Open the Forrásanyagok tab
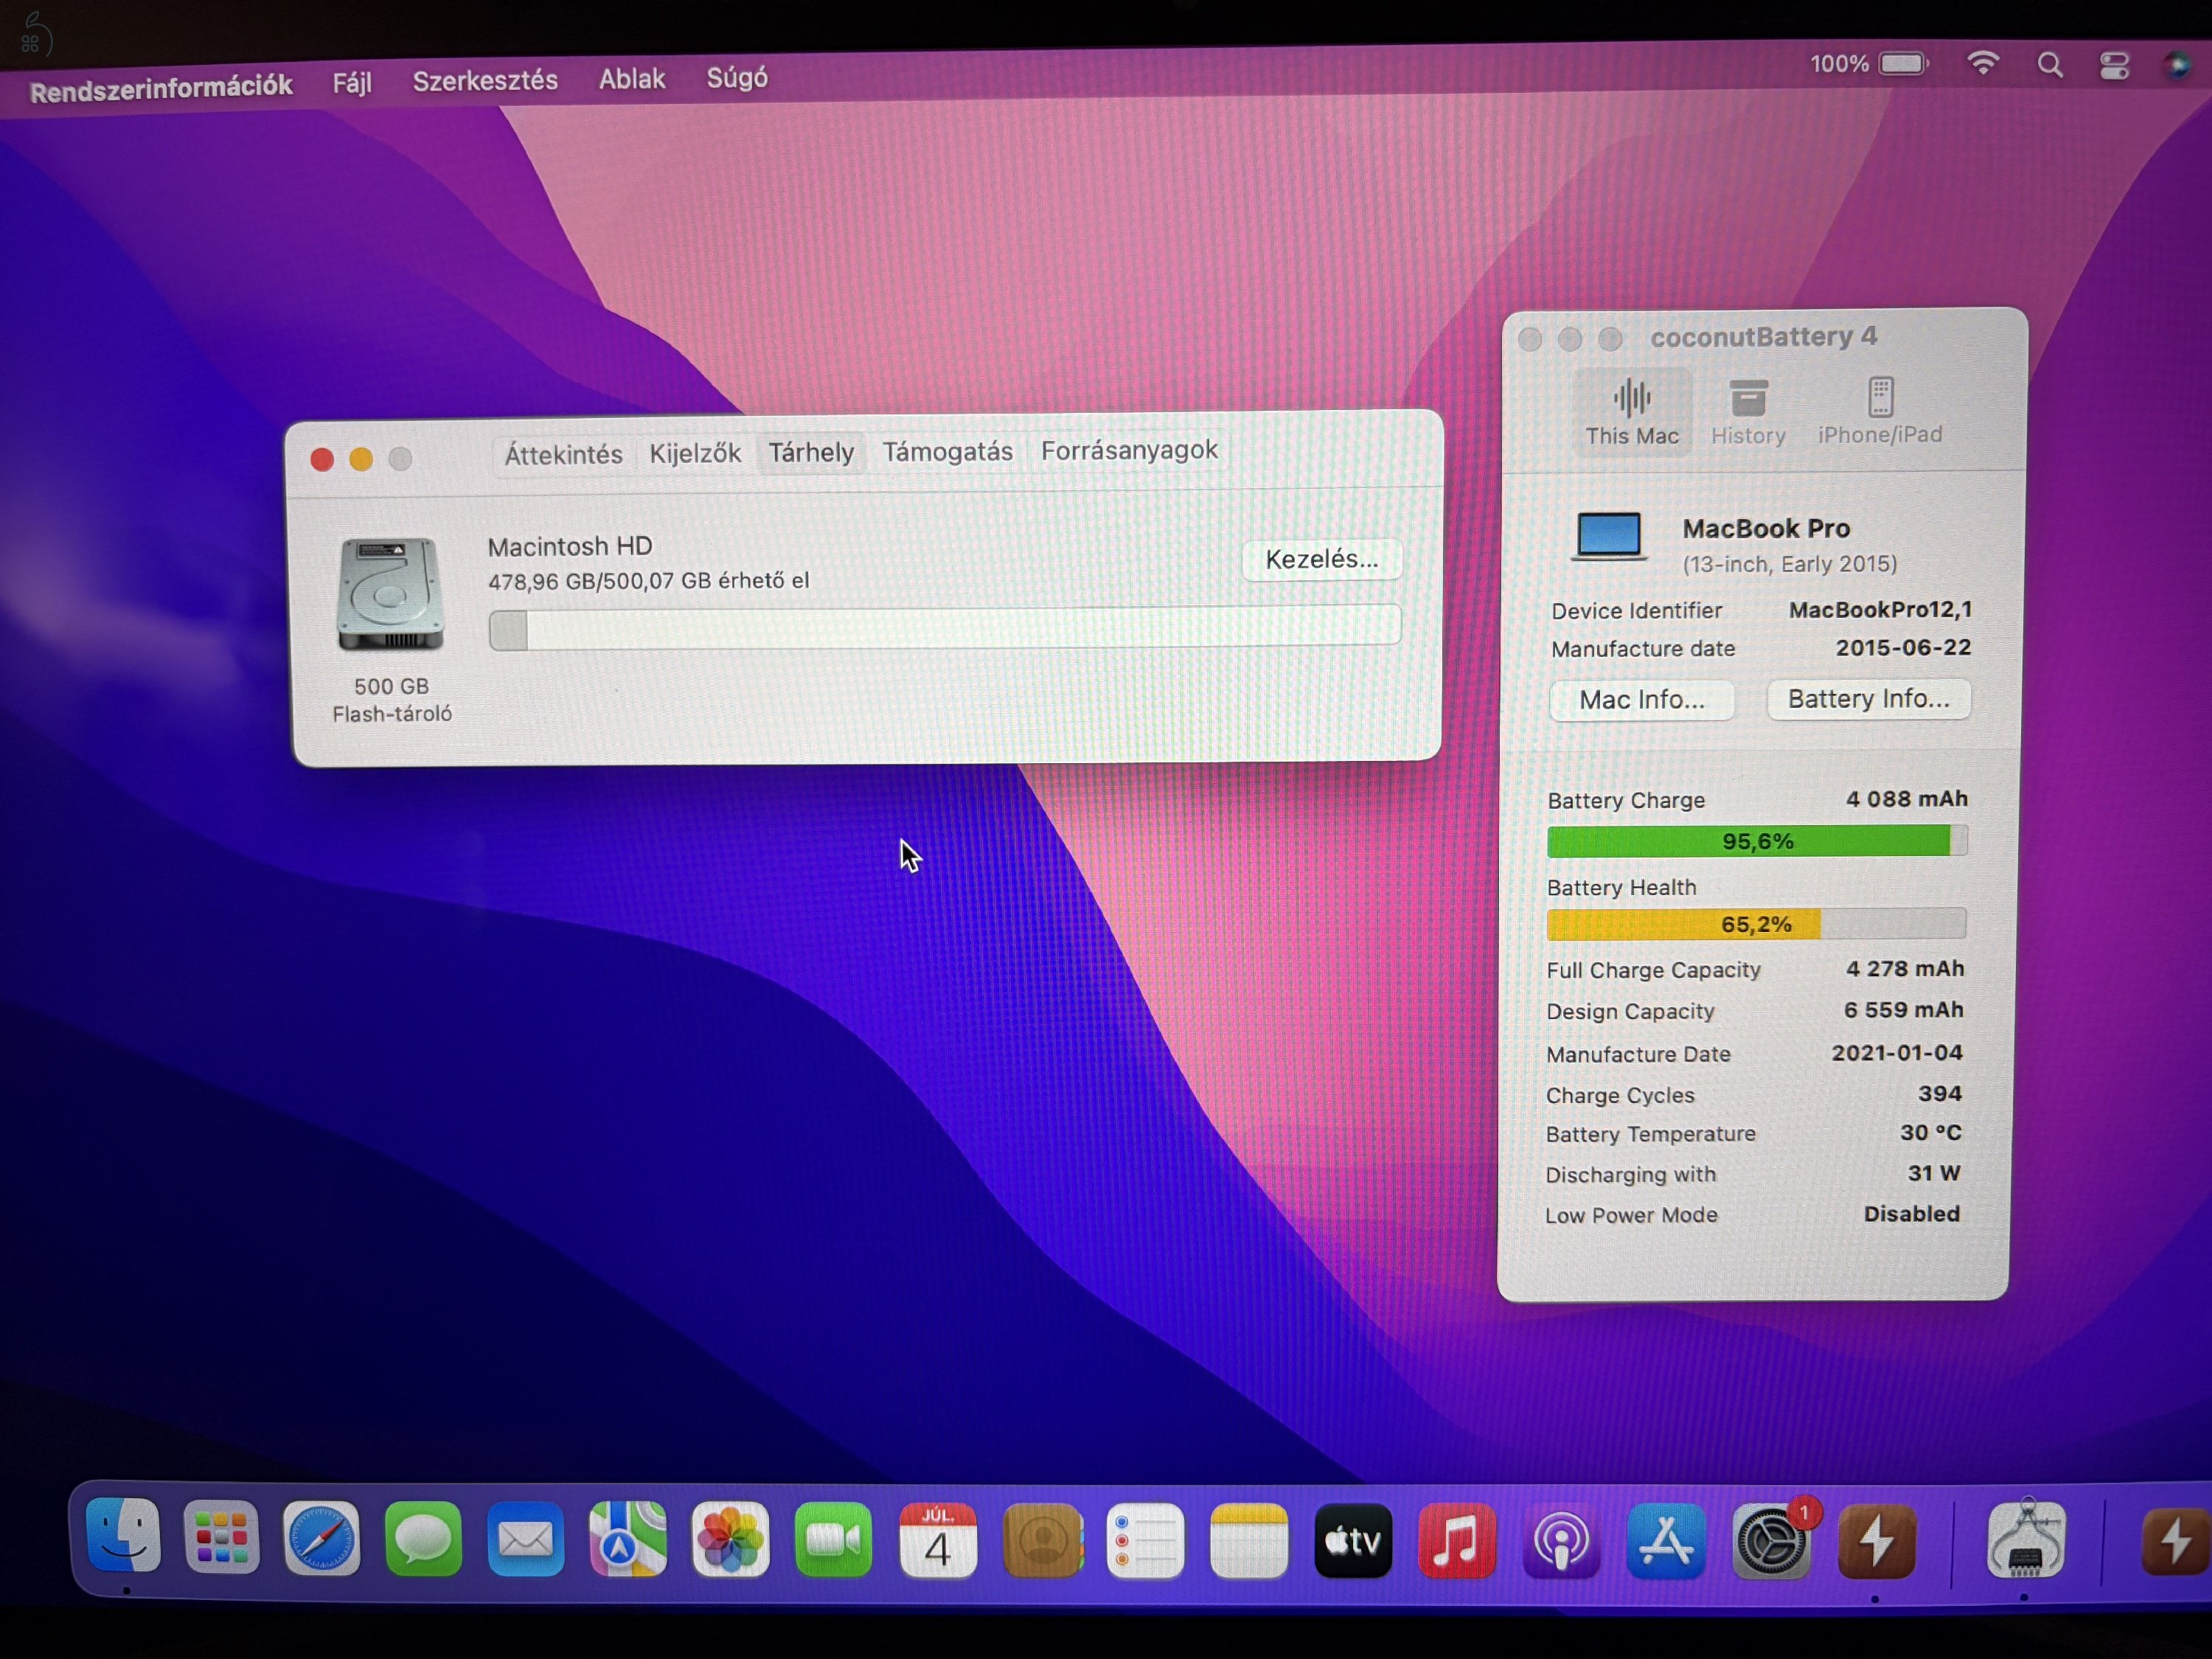 coord(1129,450)
